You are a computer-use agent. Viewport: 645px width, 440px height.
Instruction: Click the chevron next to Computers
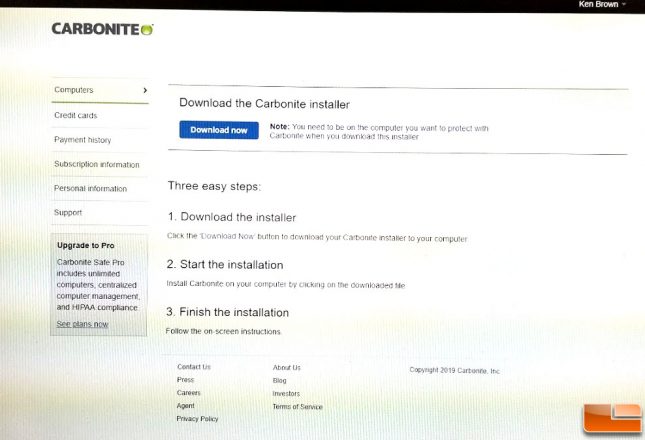click(x=145, y=90)
